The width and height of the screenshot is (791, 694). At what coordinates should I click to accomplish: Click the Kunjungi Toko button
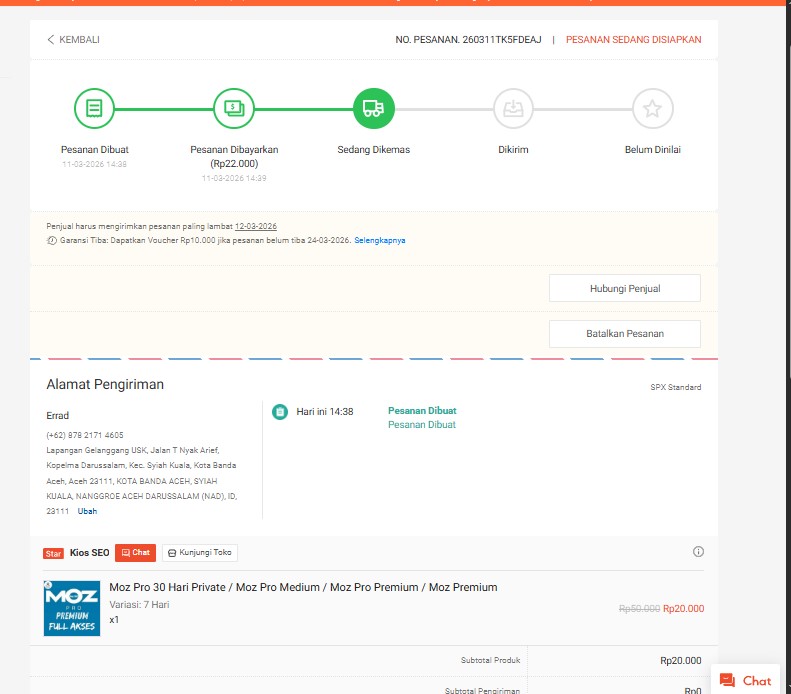click(x=200, y=552)
